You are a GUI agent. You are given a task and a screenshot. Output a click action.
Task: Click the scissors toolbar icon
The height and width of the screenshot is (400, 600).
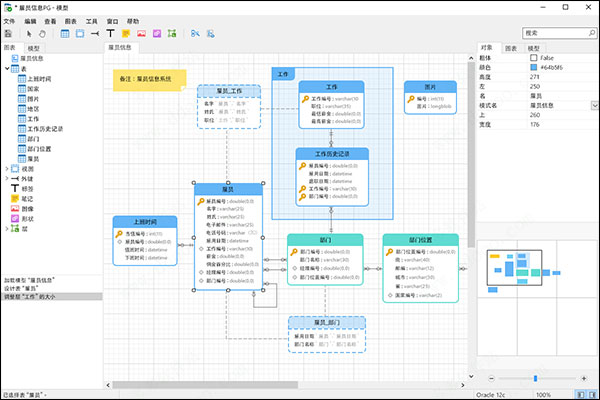[x=195, y=34]
